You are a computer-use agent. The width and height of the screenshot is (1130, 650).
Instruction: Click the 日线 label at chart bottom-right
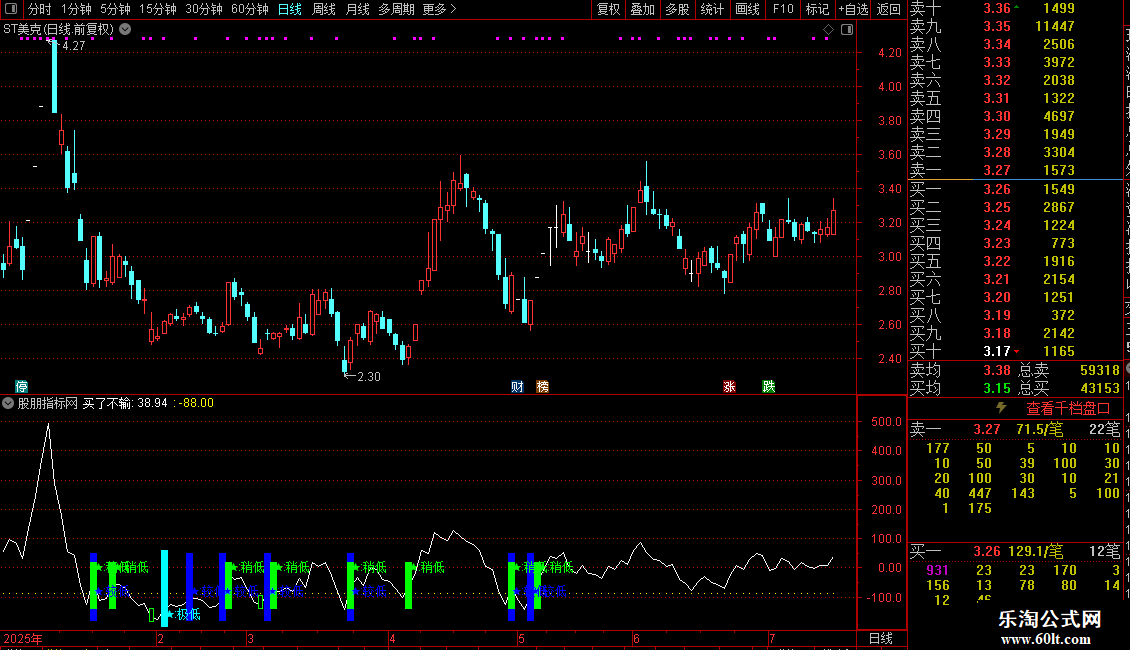point(881,638)
